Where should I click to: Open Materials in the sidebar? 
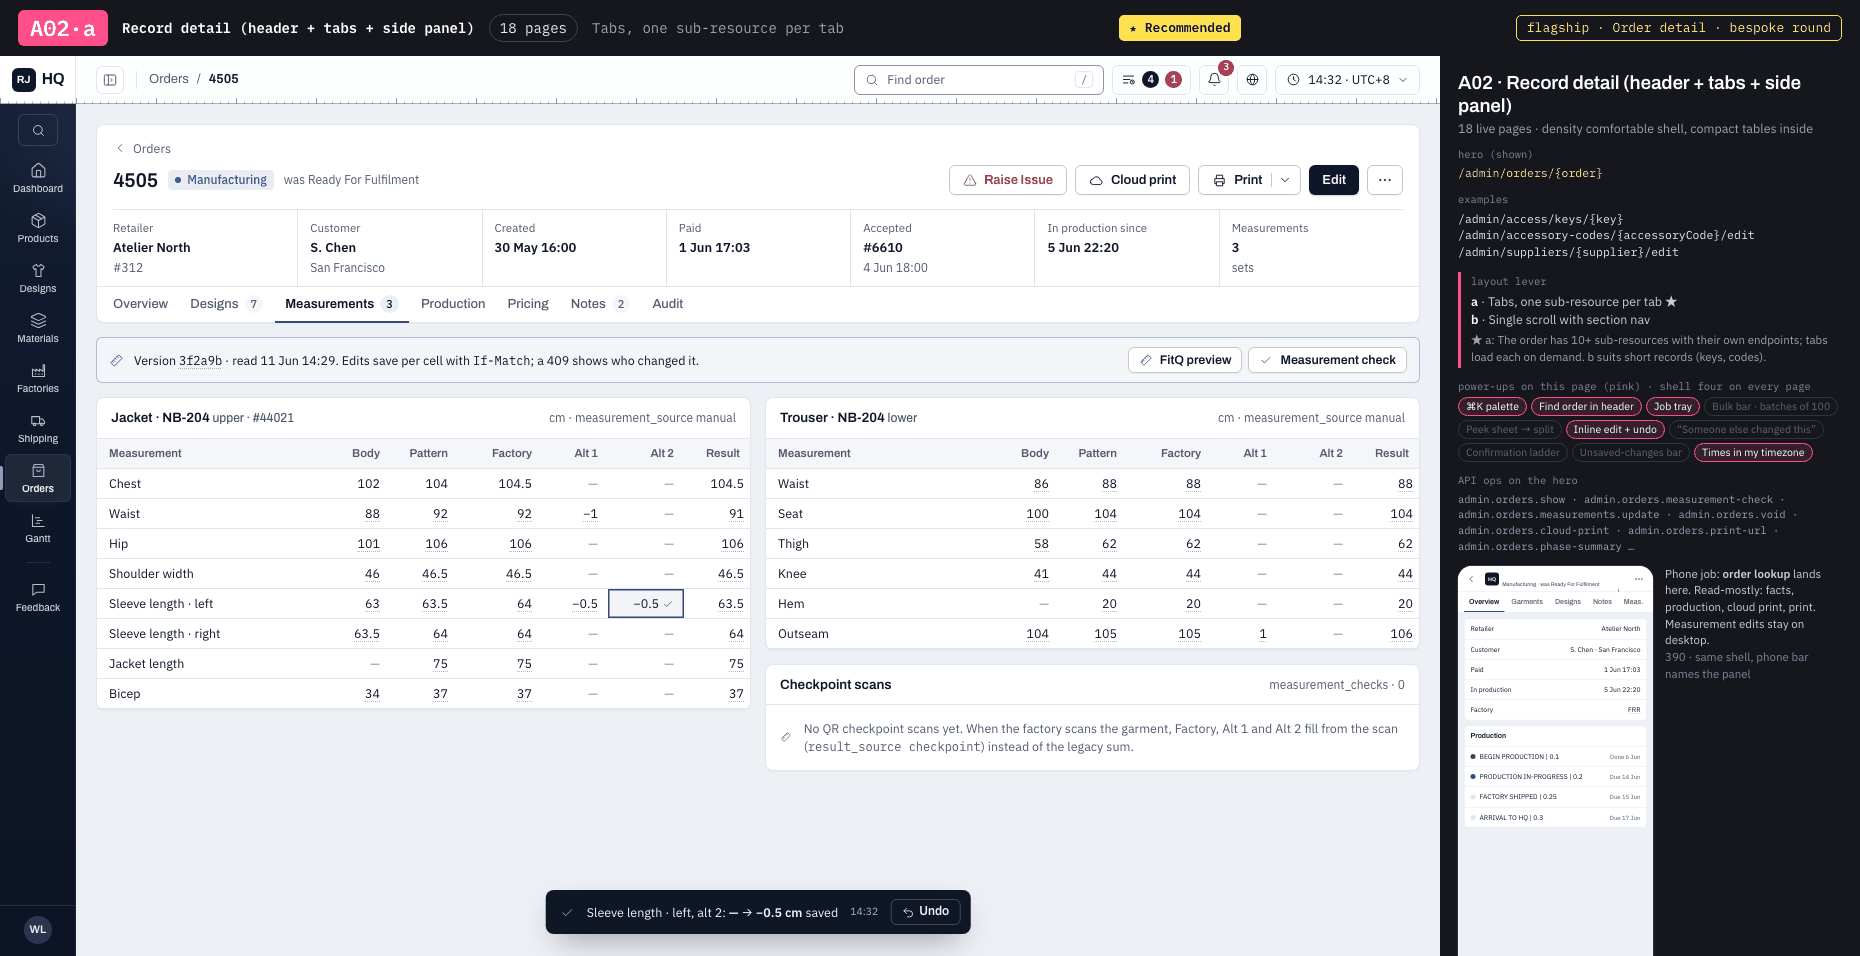coord(38,328)
